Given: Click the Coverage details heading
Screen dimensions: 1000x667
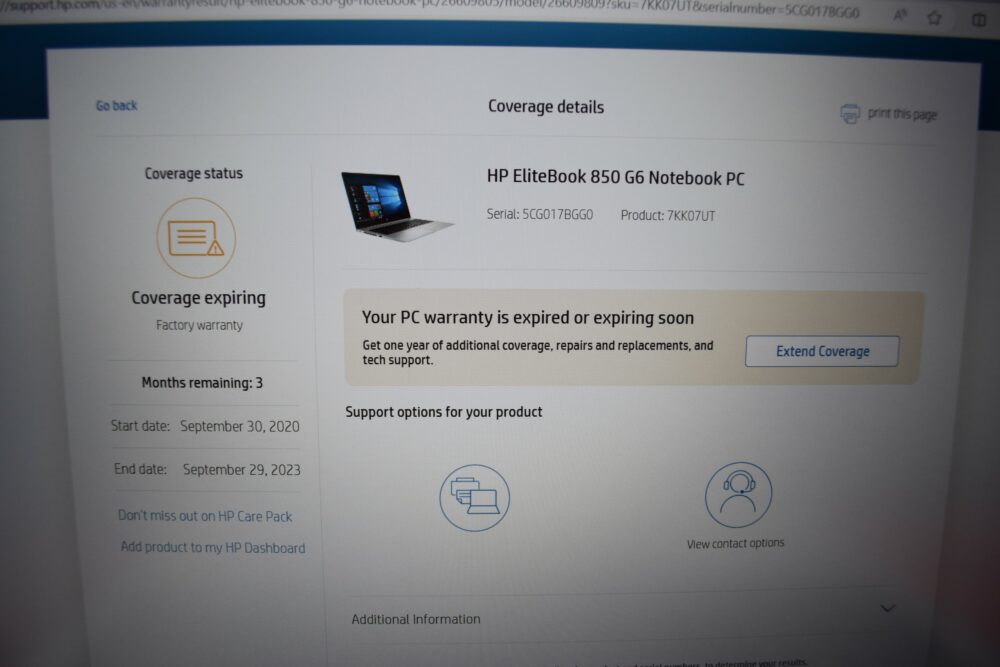Looking at the screenshot, I should [546, 106].
